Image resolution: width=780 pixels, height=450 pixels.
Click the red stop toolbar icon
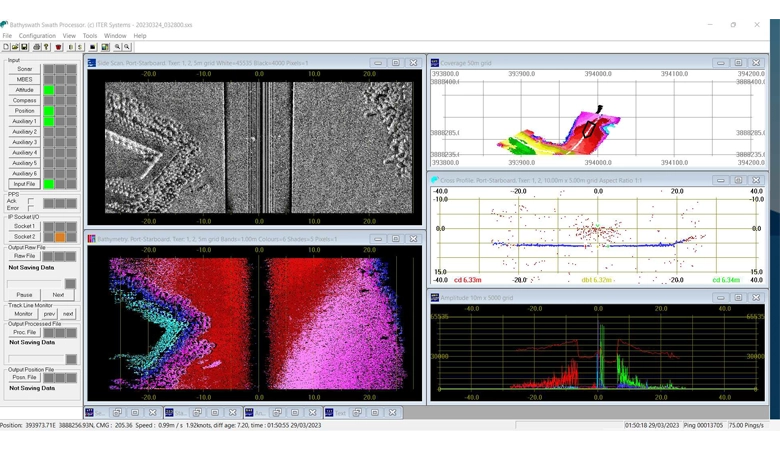[58, 47]
